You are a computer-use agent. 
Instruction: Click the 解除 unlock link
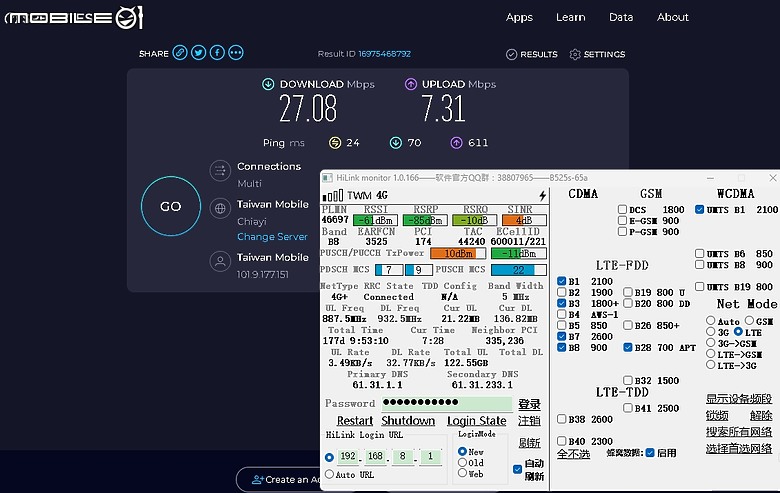pyautogui.click(x=761, y=415)
